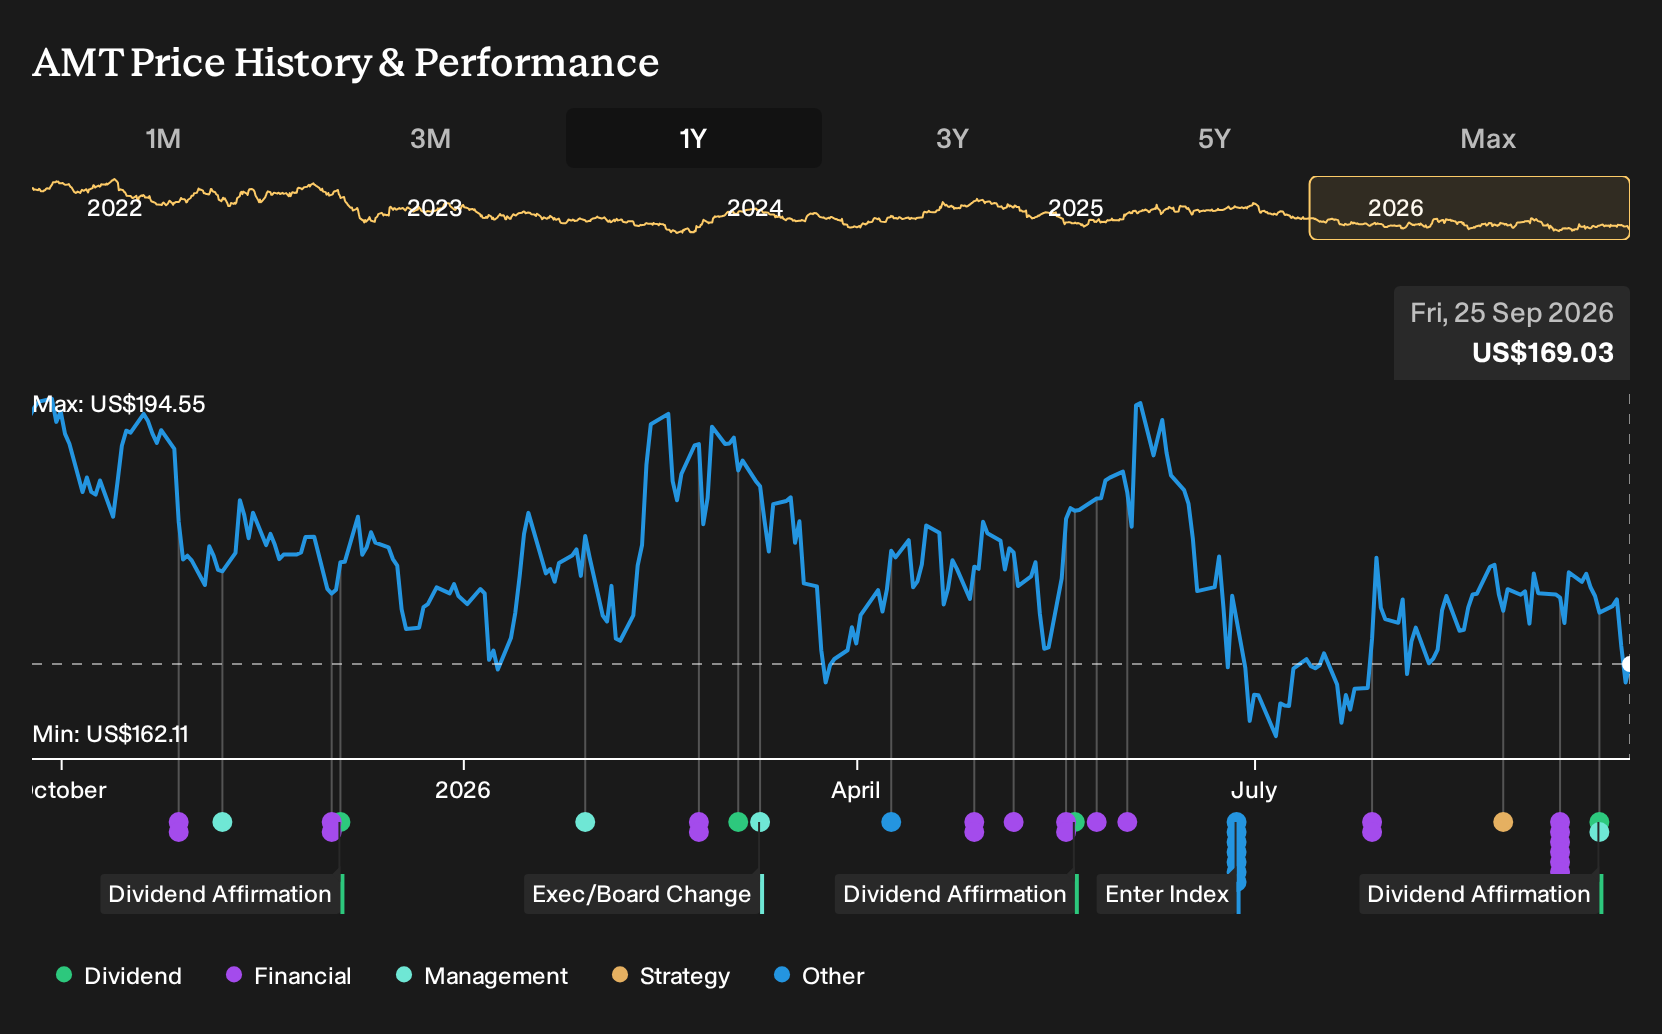Click the single blue Other dot after April
Viewport: 1662px width, 1034px height.
pos(891,822)
